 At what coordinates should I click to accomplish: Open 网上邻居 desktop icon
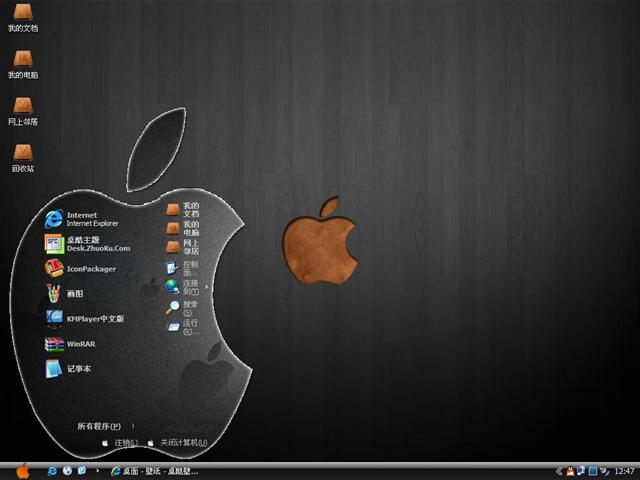click(x=23, y=111)
